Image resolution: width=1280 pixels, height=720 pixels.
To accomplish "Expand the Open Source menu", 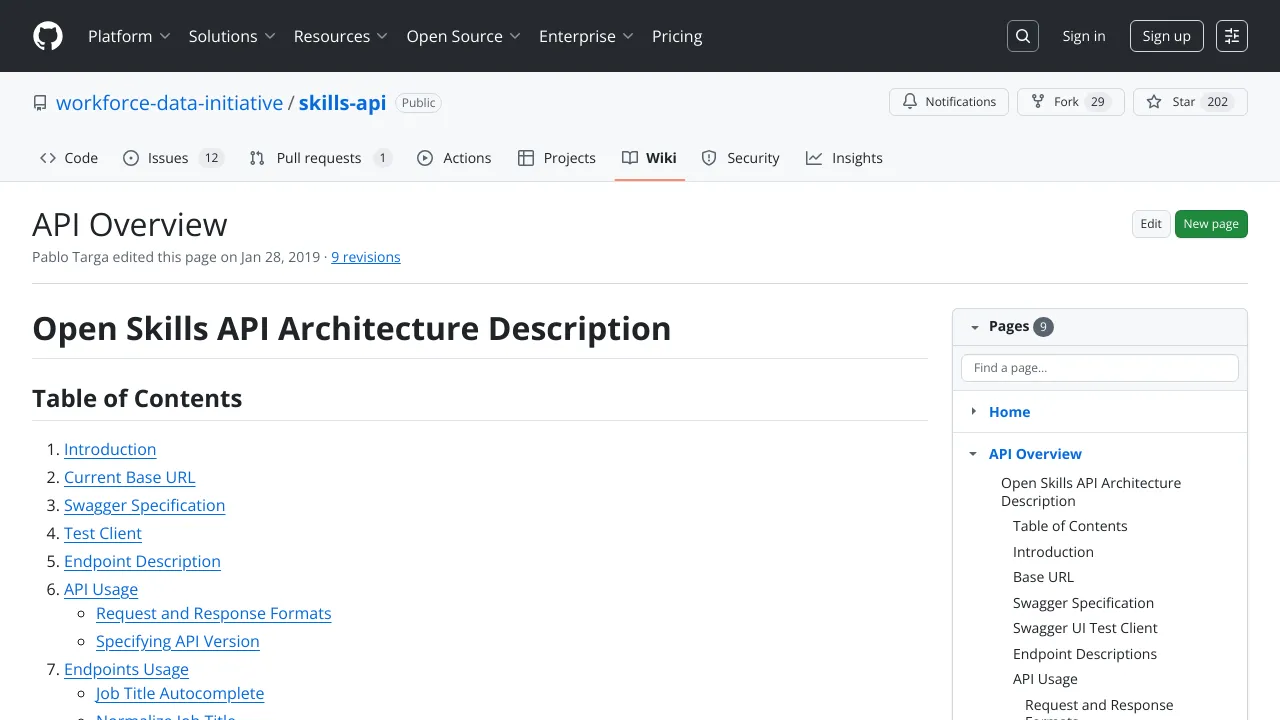I will click(464, 36).
